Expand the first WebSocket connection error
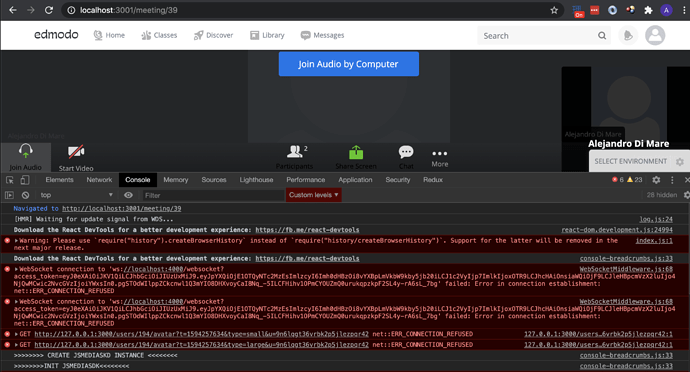Viewport: 690px width, 372px height. [x=16, y=269]
